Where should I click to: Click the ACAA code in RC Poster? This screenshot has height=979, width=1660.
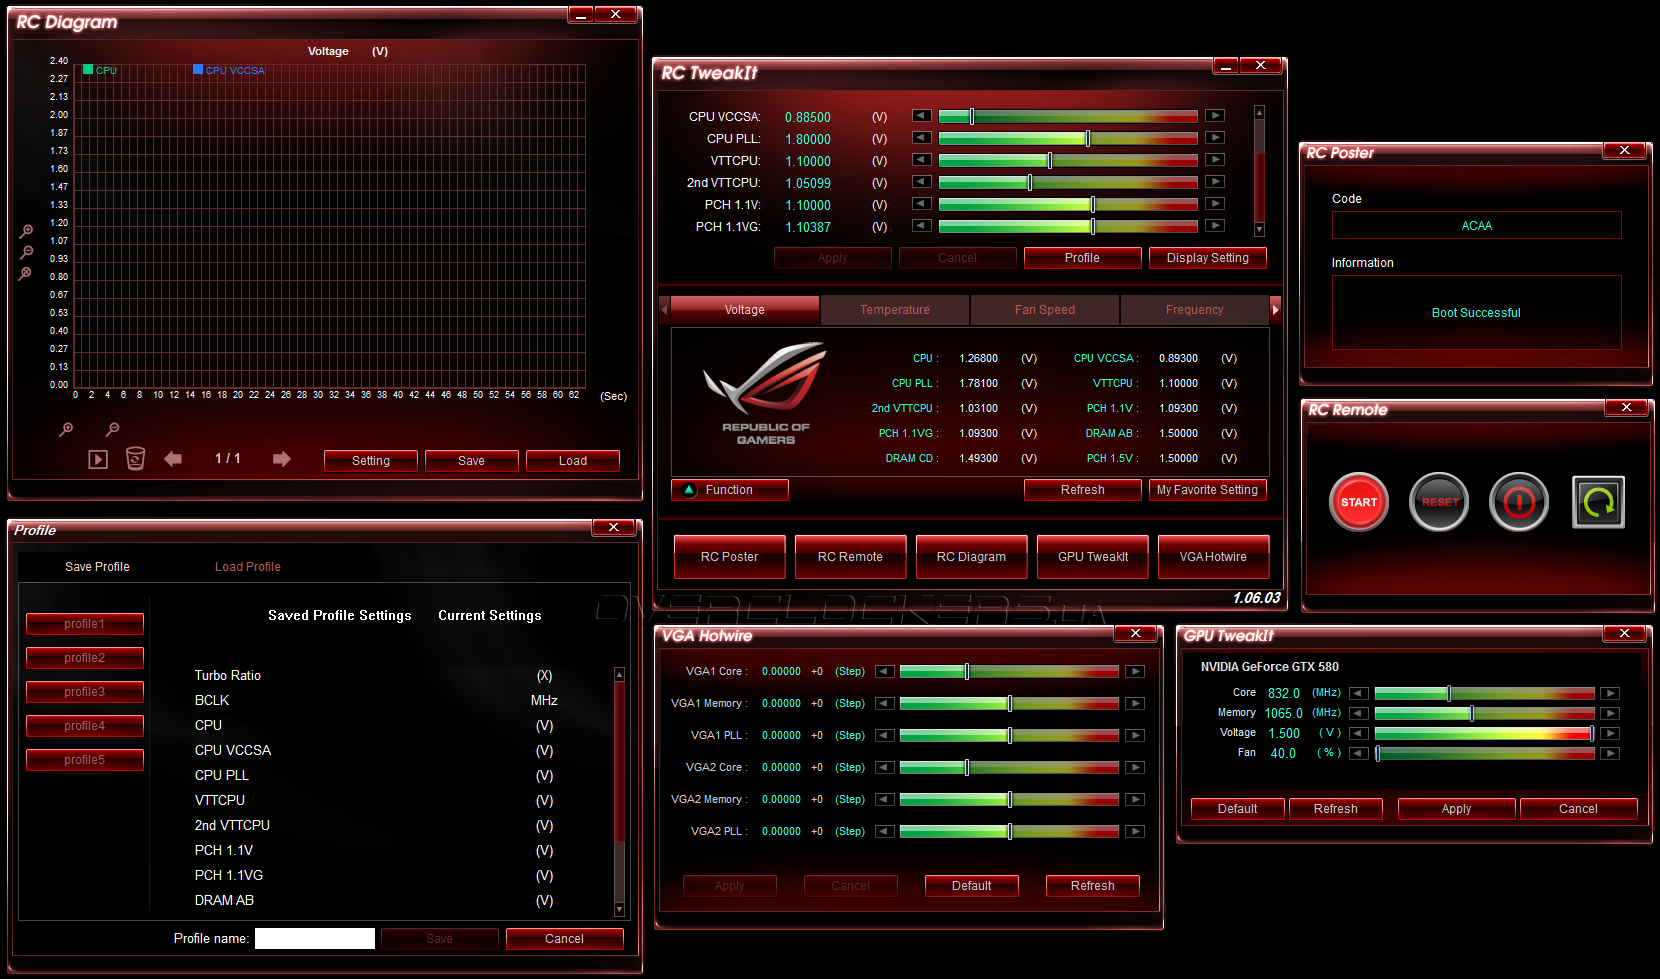pos(1477,226)
